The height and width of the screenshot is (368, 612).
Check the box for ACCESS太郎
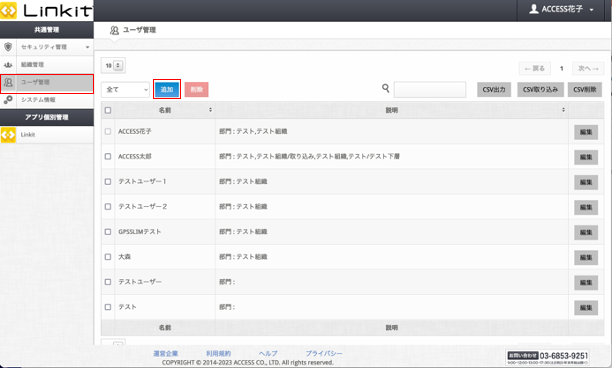(108, 156)
